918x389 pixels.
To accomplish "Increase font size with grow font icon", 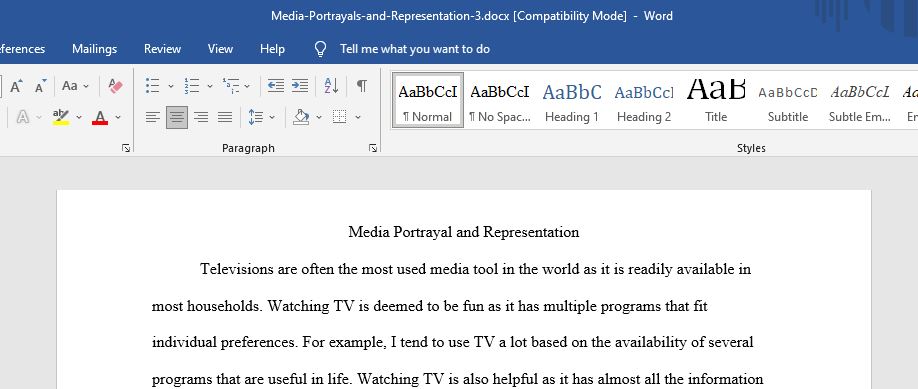I will tap(16, 86).
